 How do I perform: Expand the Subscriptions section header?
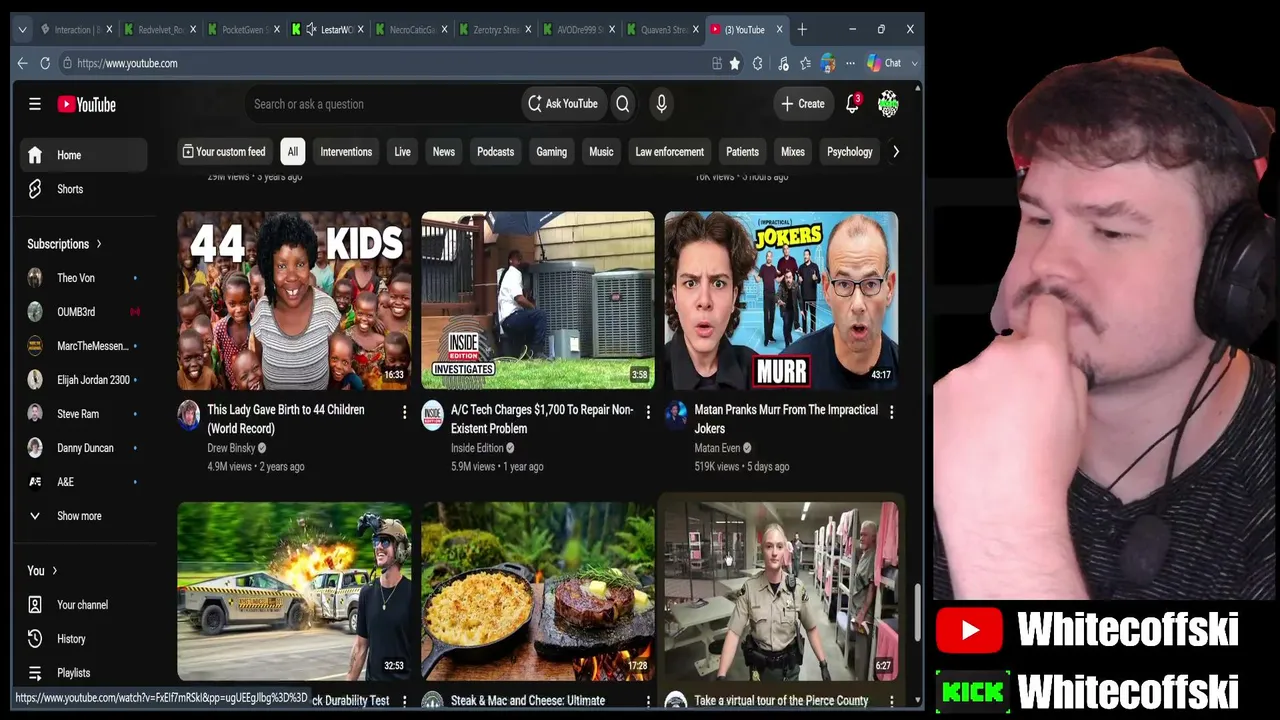65,244
